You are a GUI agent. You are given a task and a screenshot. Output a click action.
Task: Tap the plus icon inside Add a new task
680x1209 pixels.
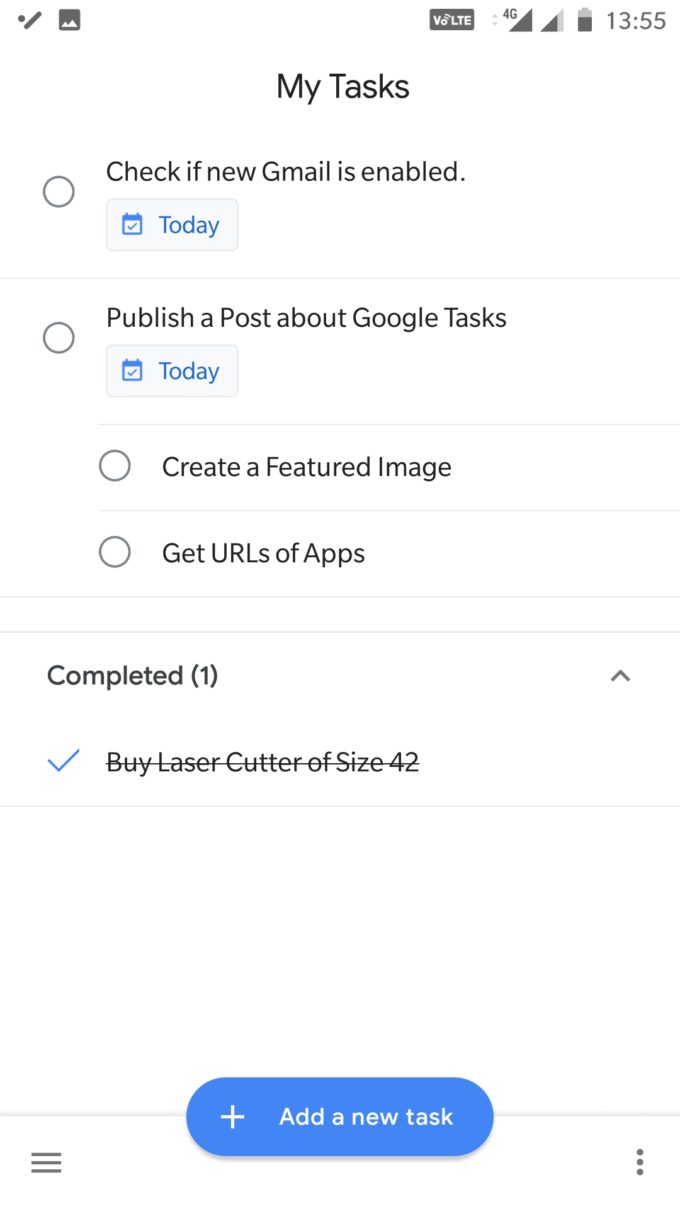pos(232,1117)
